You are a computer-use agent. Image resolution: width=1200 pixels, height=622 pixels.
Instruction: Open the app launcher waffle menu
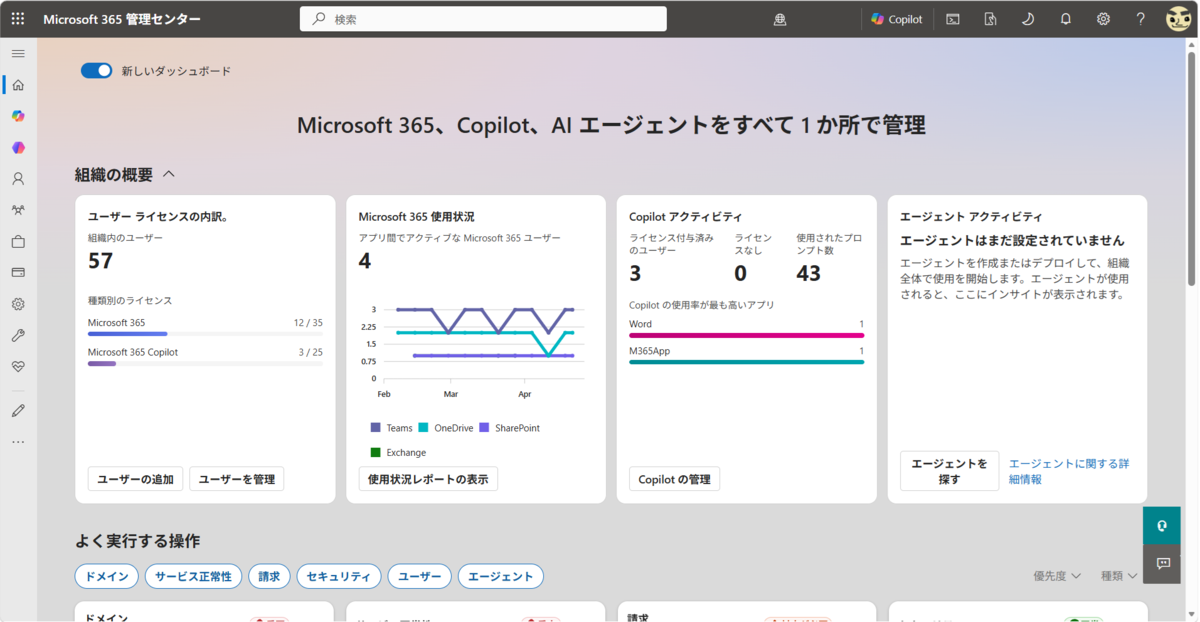[18, 19]
